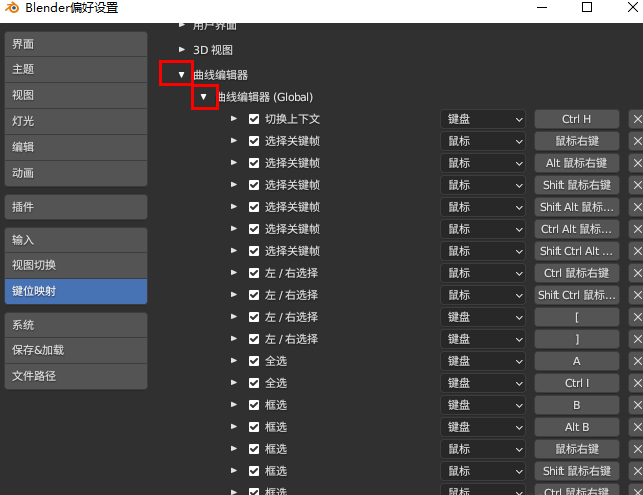Go to the 灯光 tab

click(x=76, y=121)
